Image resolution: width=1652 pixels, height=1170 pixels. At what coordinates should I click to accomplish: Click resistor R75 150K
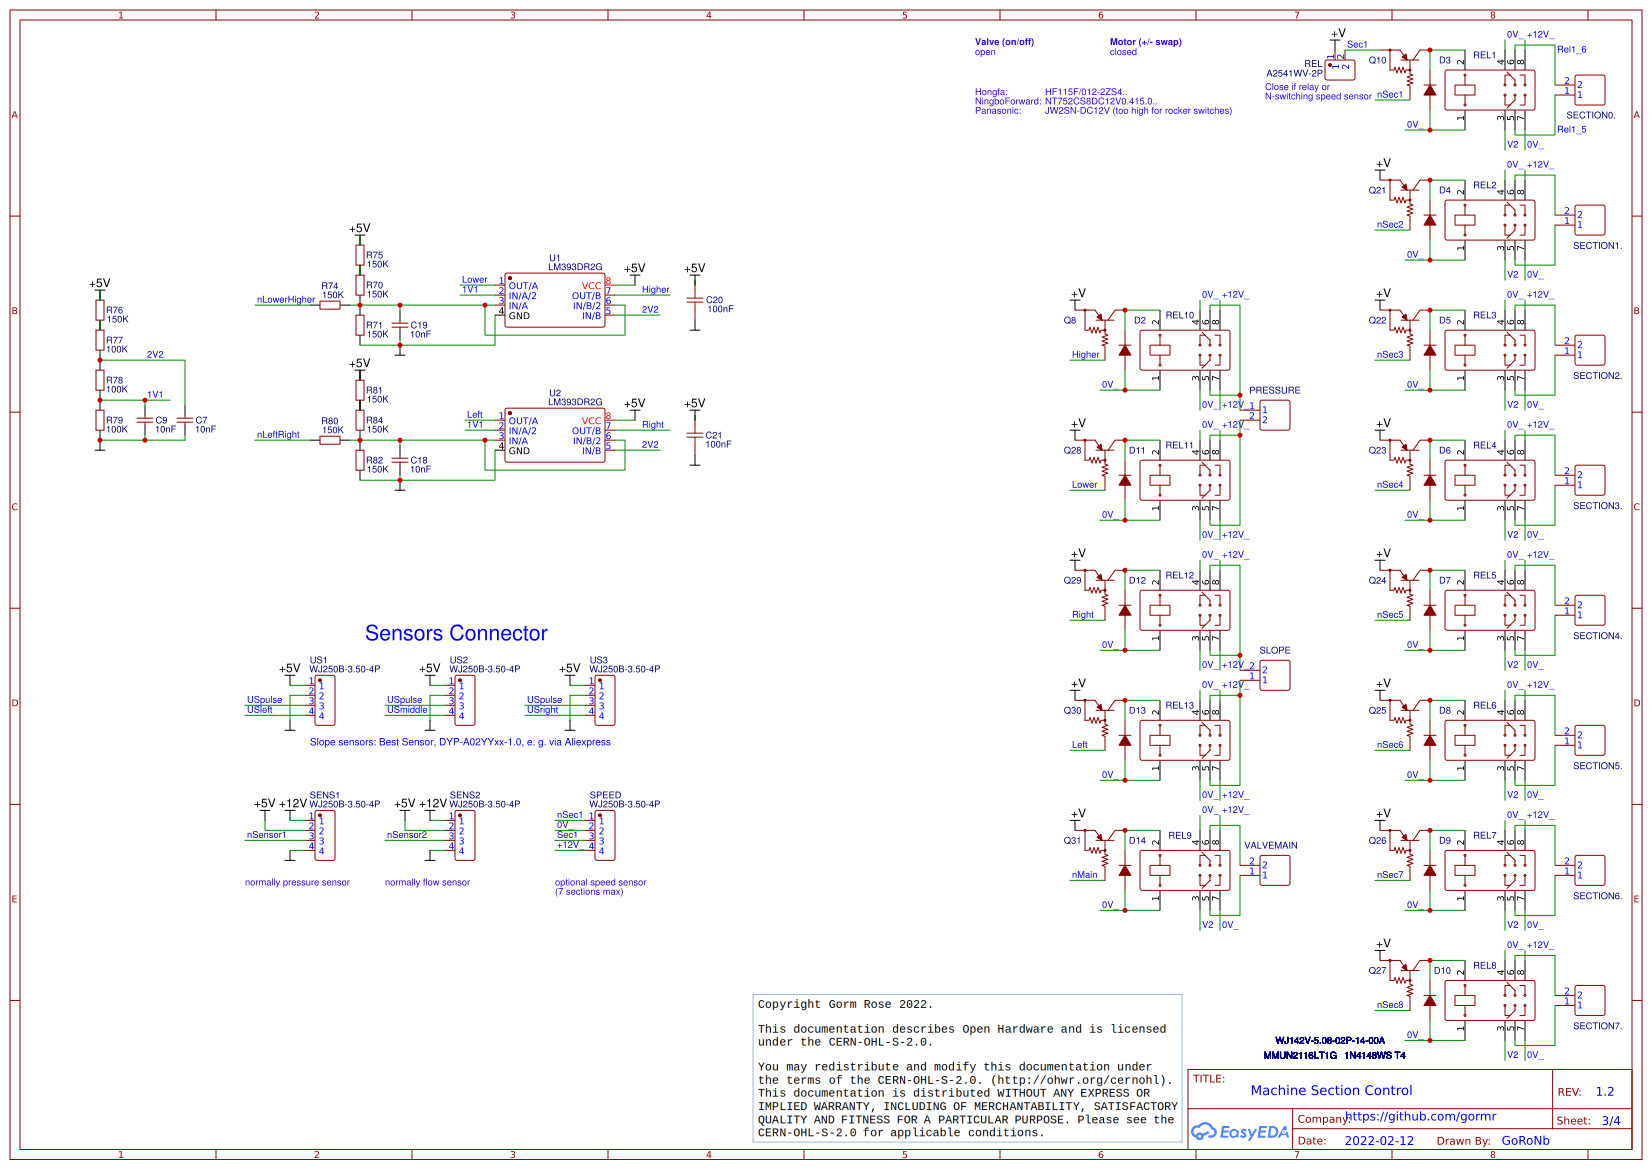click(x=362, y=258)
